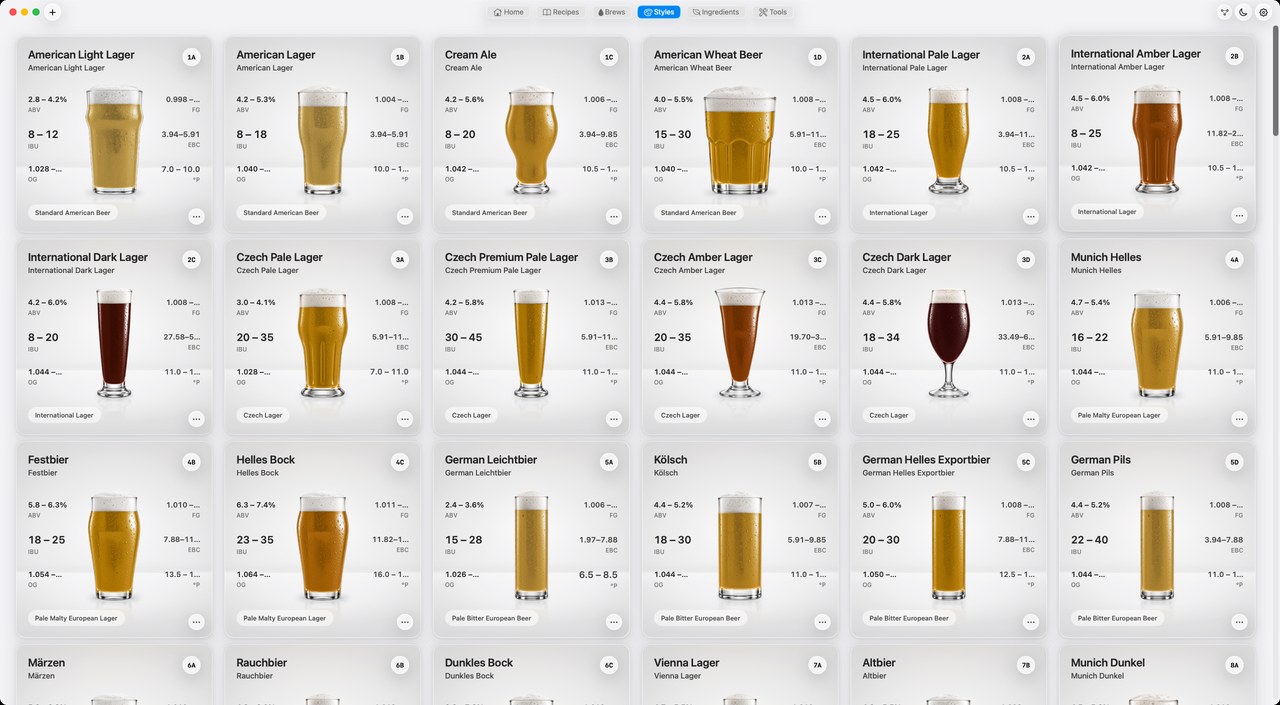Open settings via the gear icon
Viewport: 1280px width, 705px height.
pos(1263,12)
